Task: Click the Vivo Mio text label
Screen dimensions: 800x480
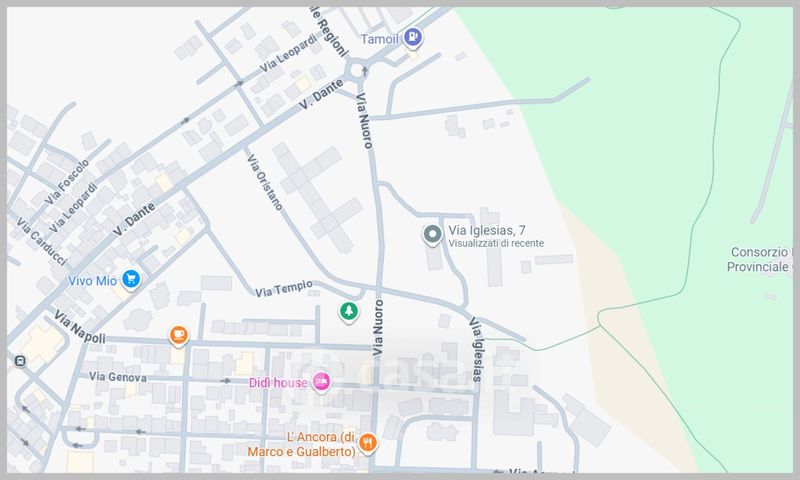Action: [93, 280]
